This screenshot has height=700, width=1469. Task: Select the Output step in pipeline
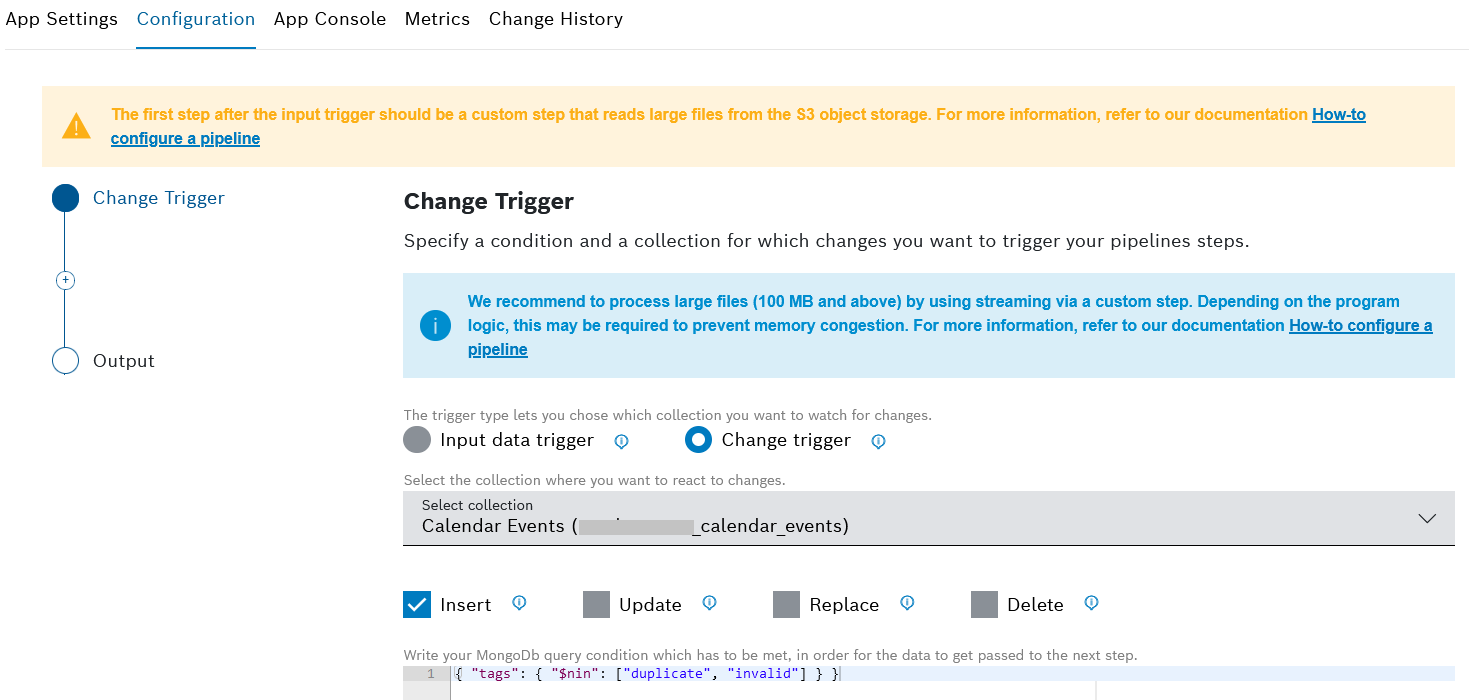[x=123, y=361]
